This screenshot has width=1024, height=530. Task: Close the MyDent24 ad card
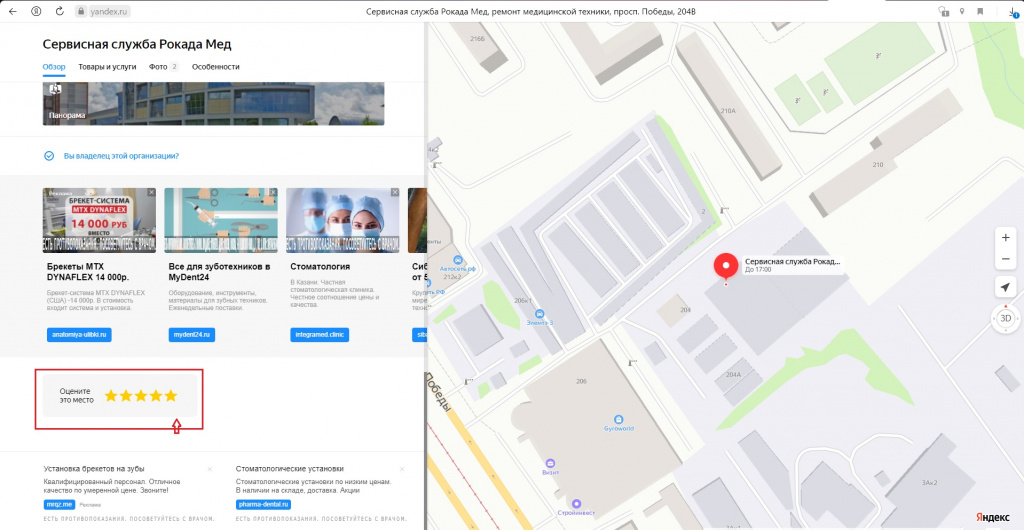[273, 193]
